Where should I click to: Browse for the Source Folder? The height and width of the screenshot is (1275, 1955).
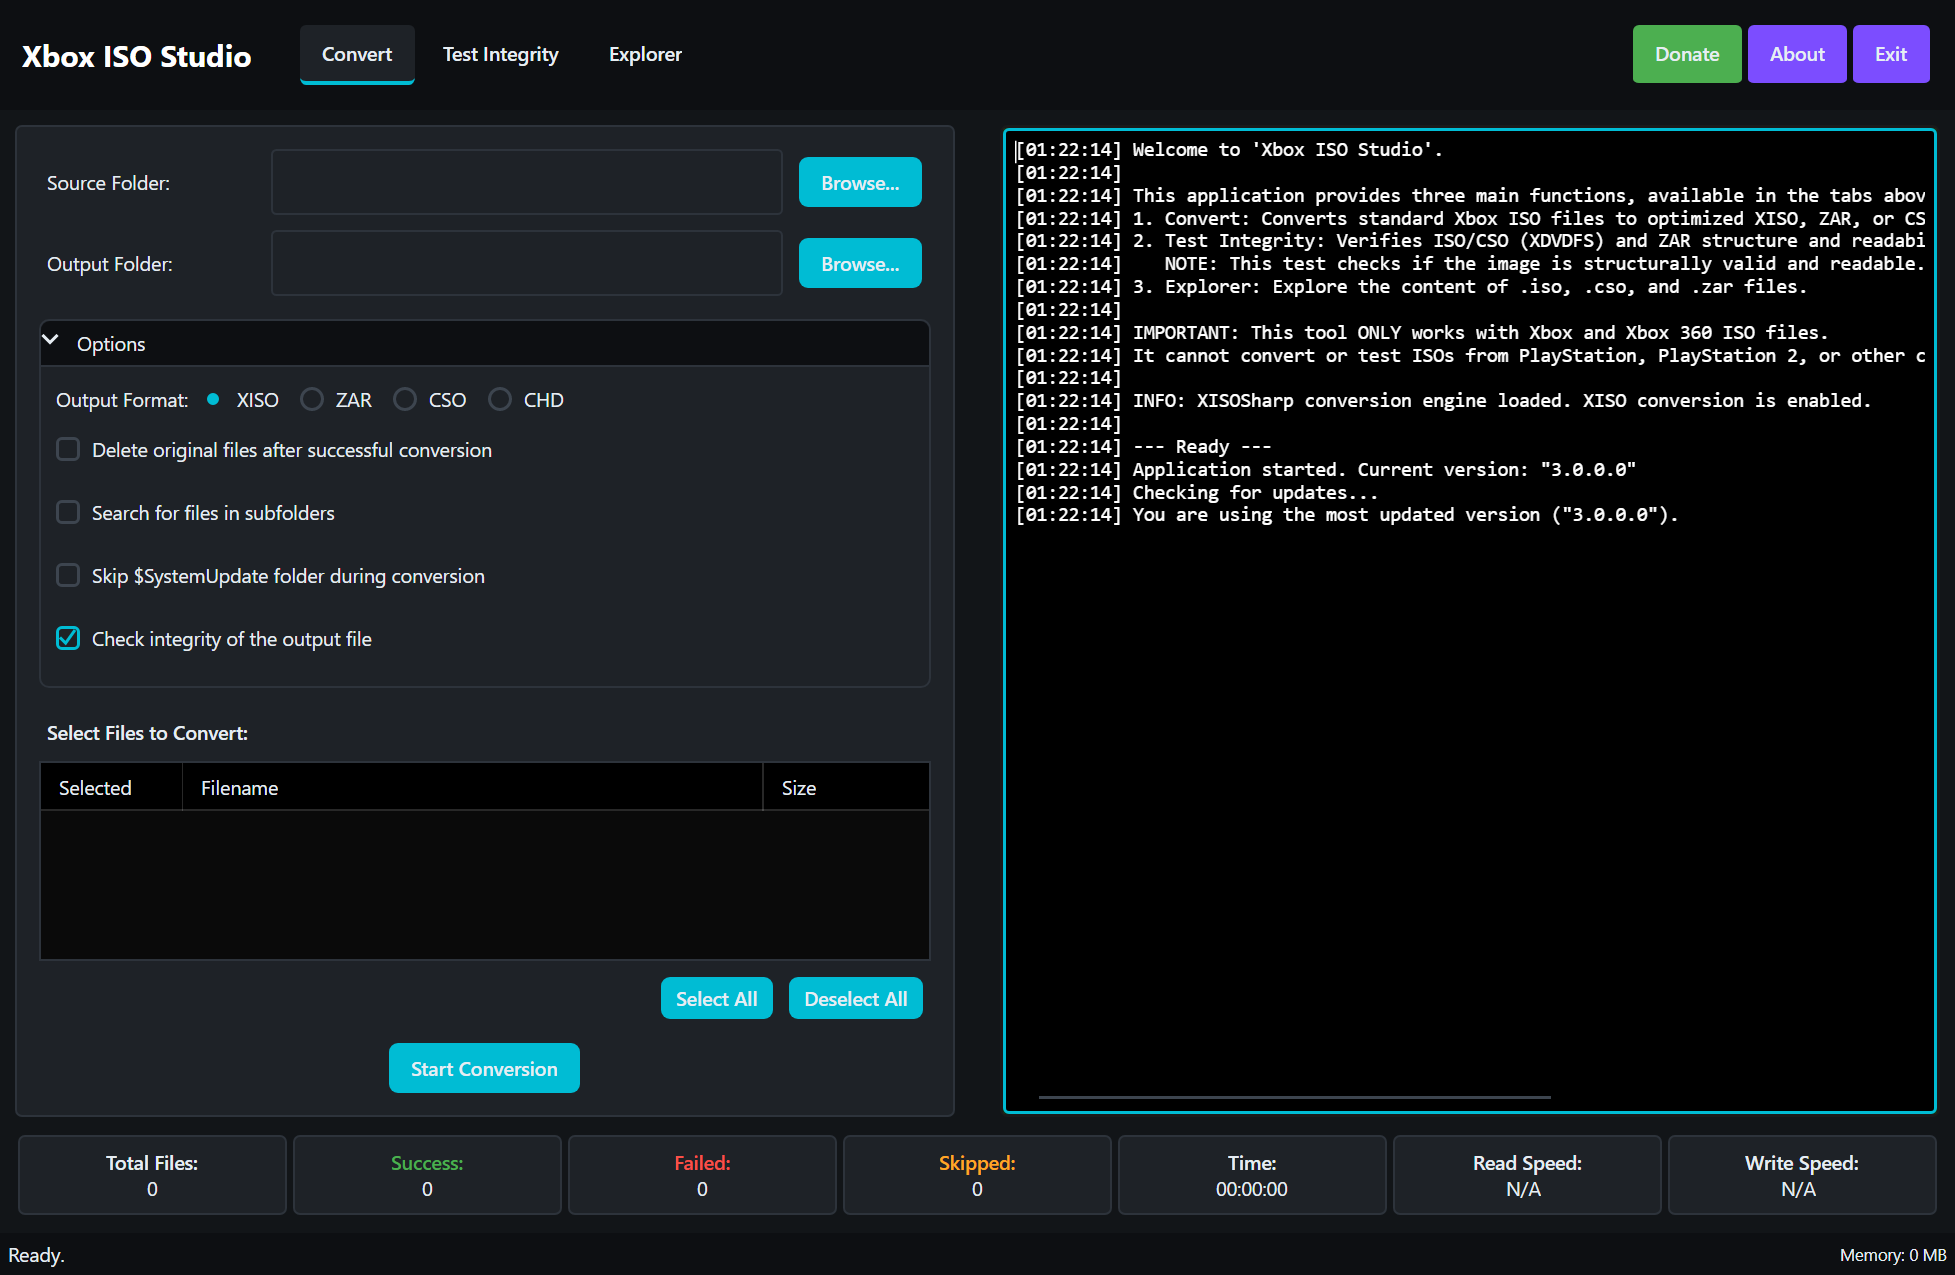(x=860, y=182)
